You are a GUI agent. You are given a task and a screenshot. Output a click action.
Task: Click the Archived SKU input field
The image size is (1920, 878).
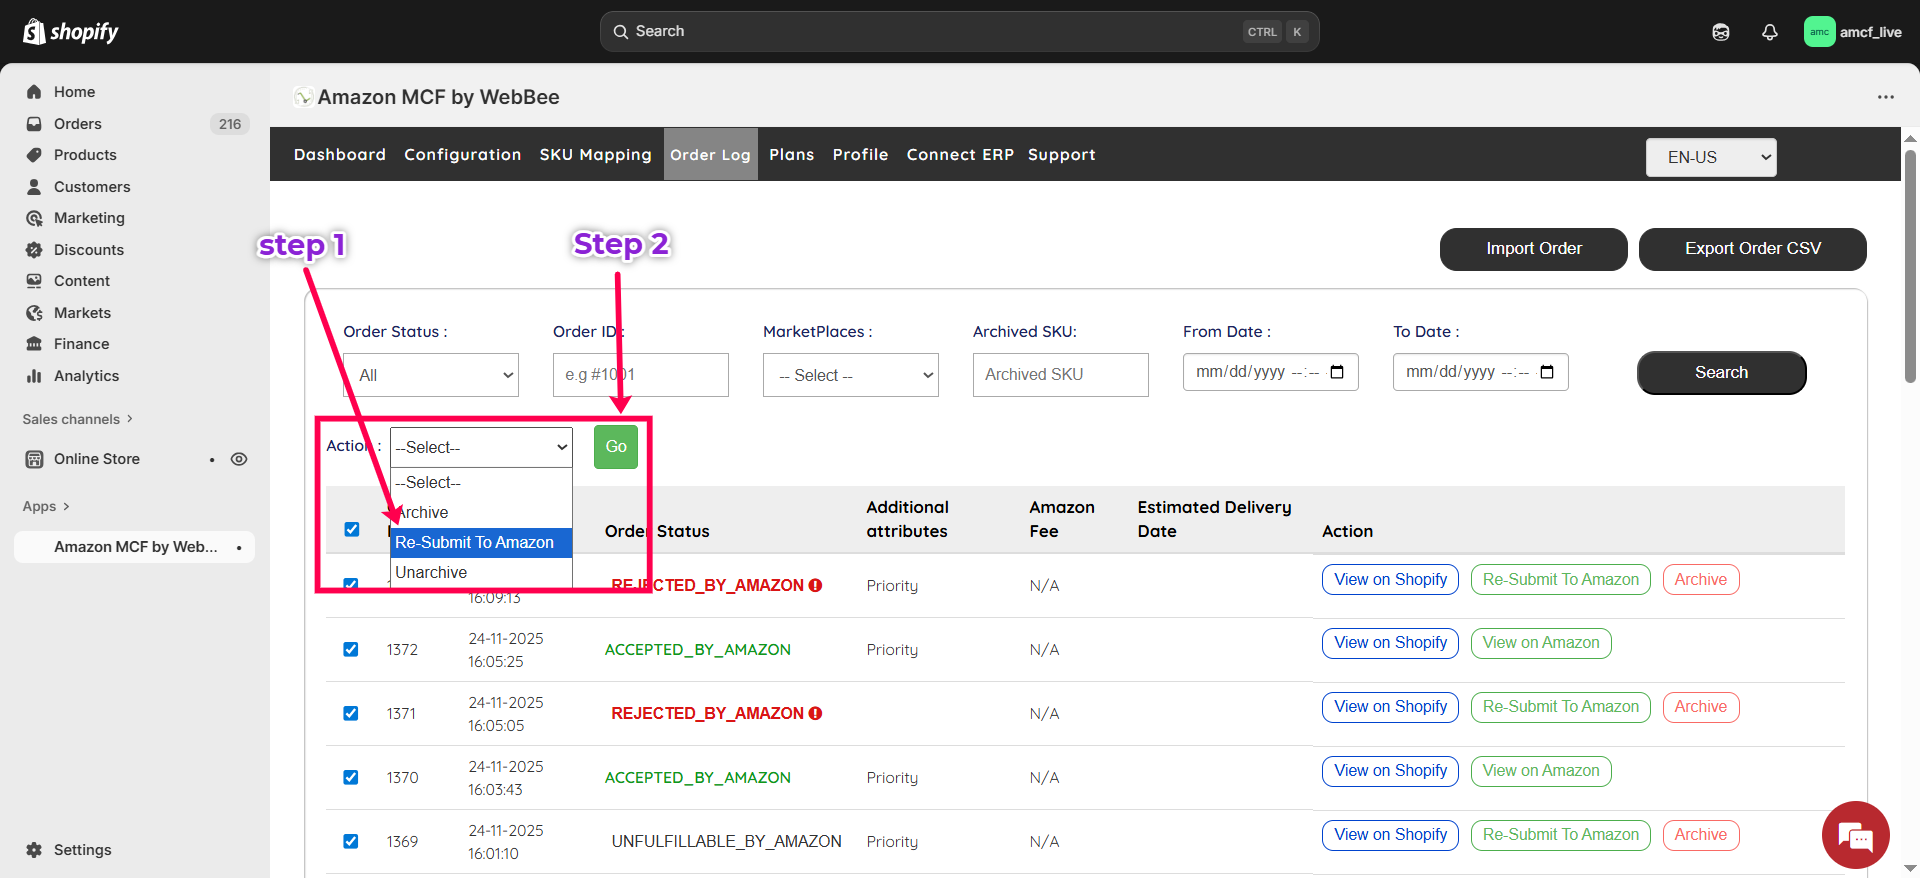click(x=1060, y=375)
